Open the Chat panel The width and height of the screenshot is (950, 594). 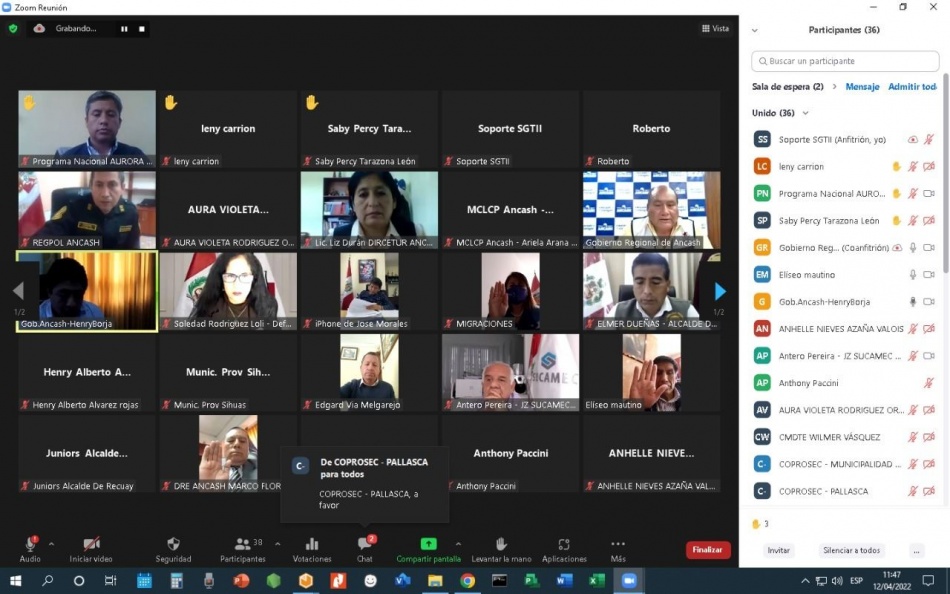click(x=365, y=544)
